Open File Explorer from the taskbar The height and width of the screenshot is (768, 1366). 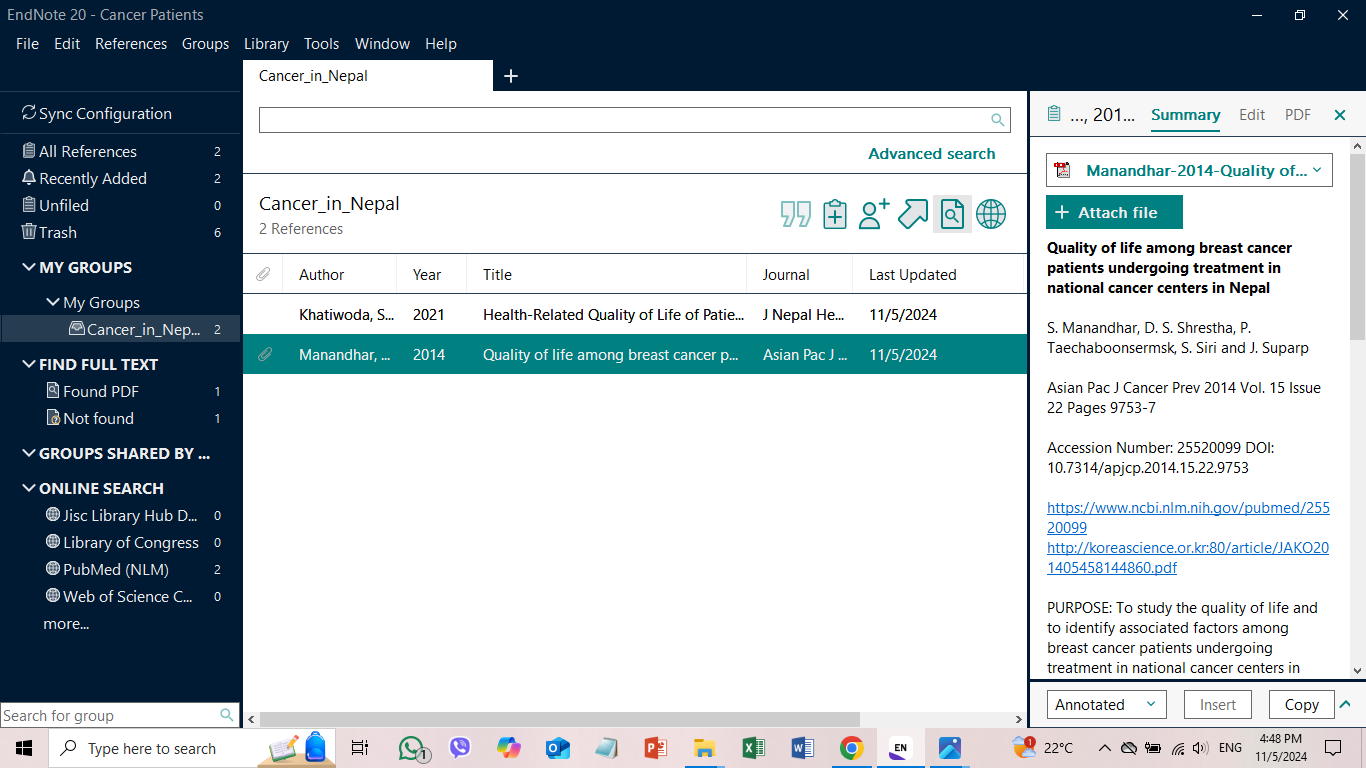coord(704,748)
